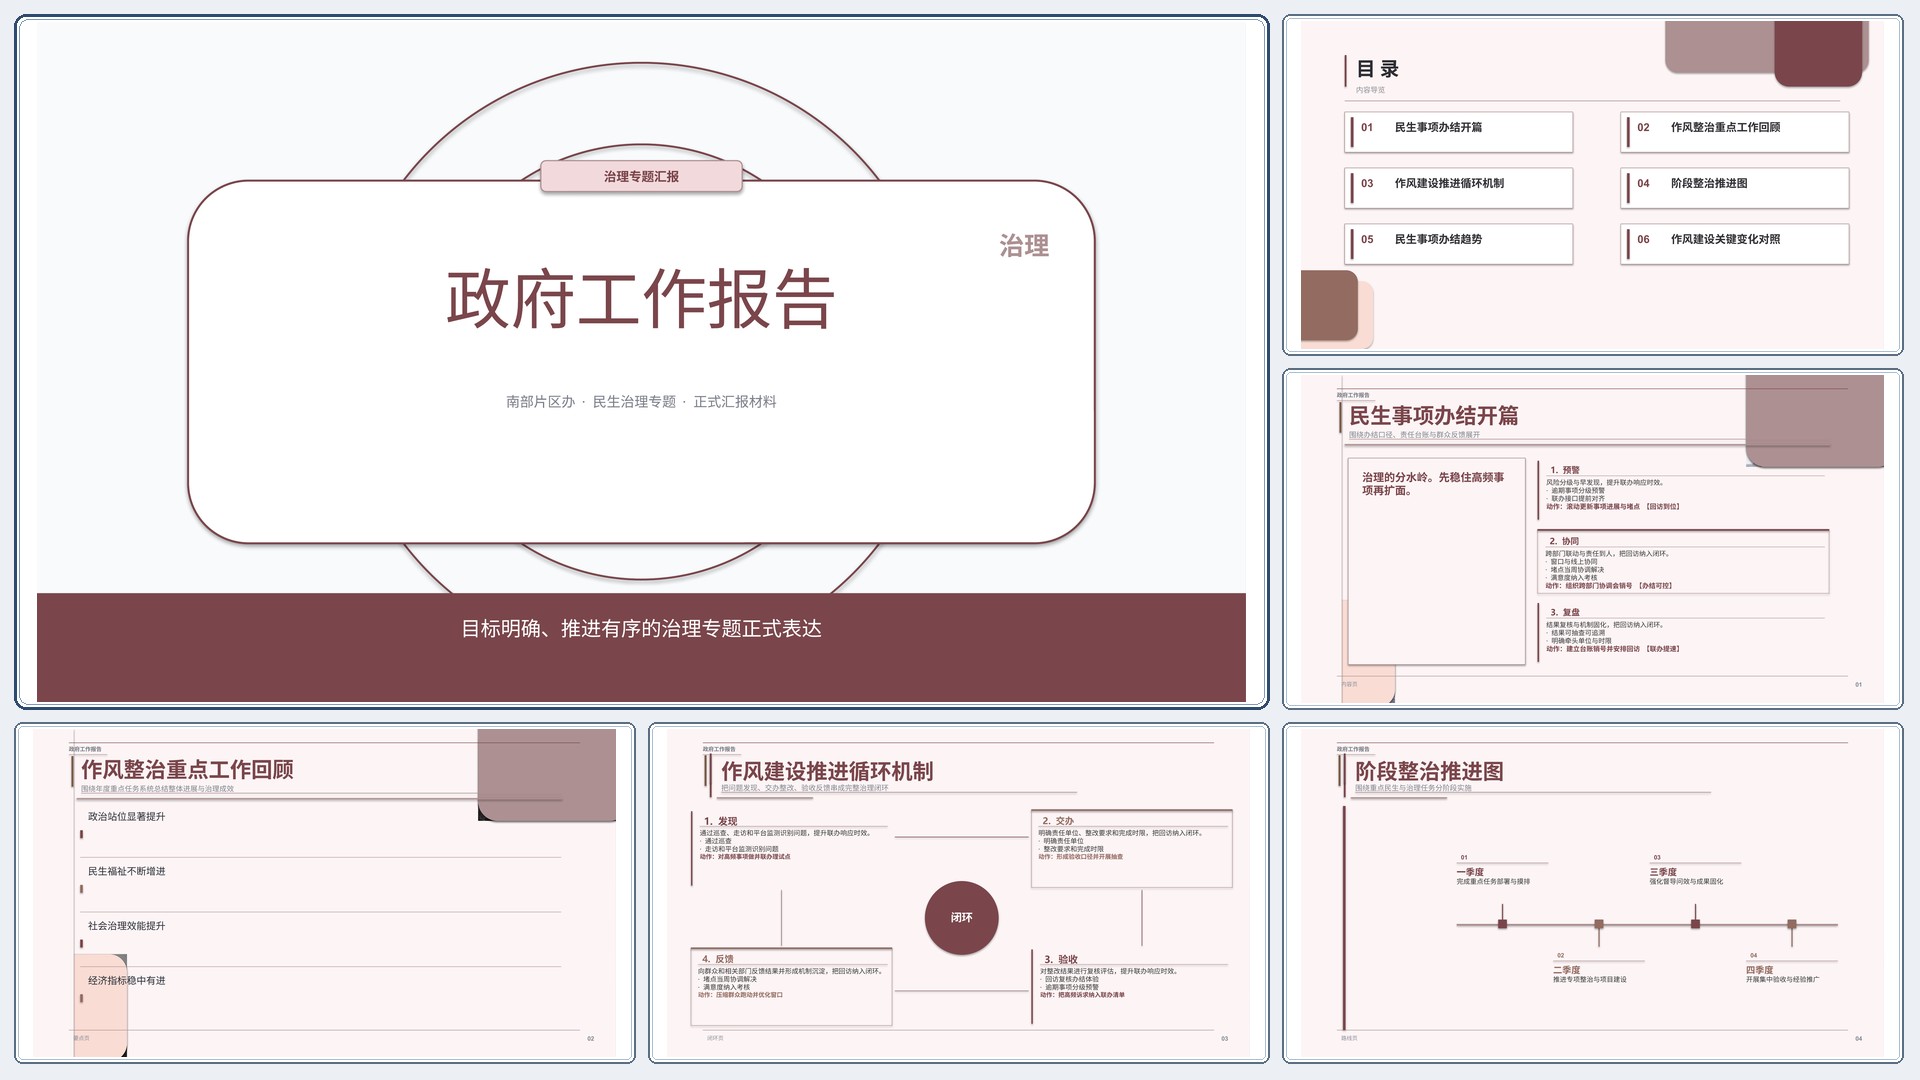1920x1080 pixels.
Task: Click the subtitle 南部片区办 · 民生治理专题
Action: (641, 402)
